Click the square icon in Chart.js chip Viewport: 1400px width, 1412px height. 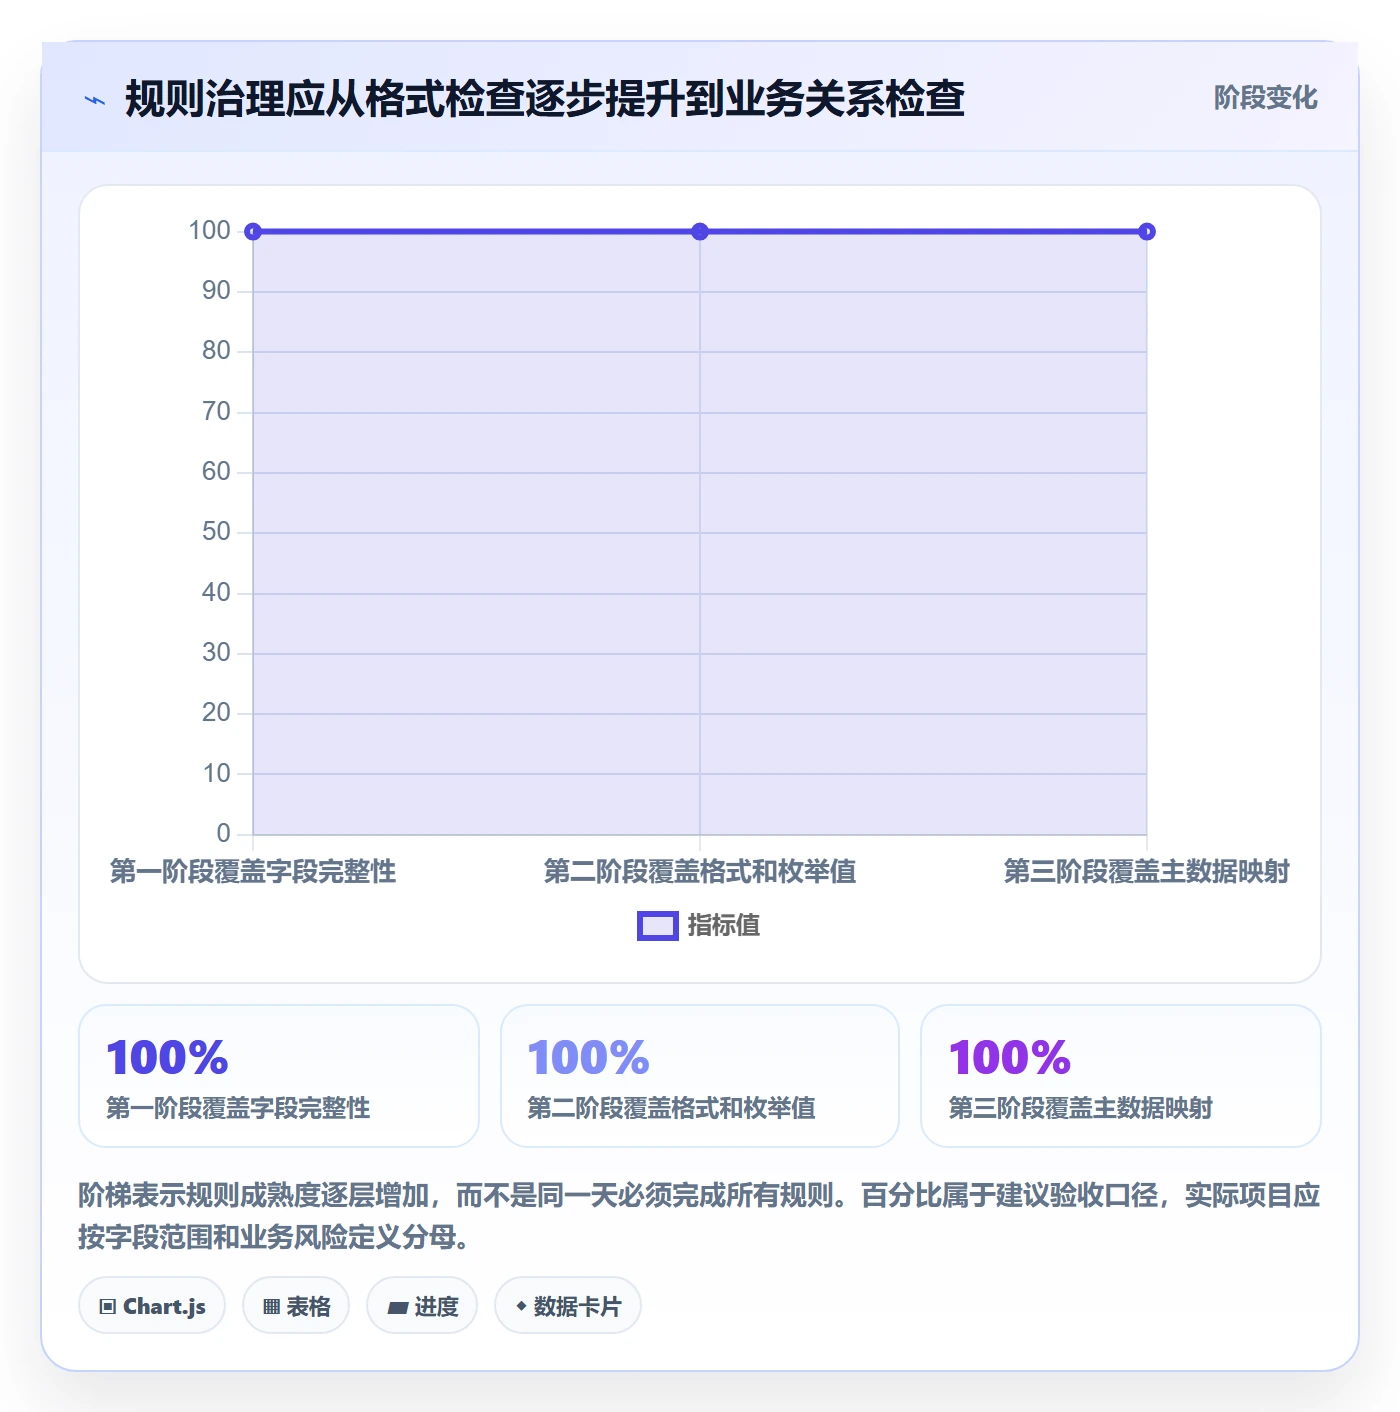click(x=108, y=1306)
